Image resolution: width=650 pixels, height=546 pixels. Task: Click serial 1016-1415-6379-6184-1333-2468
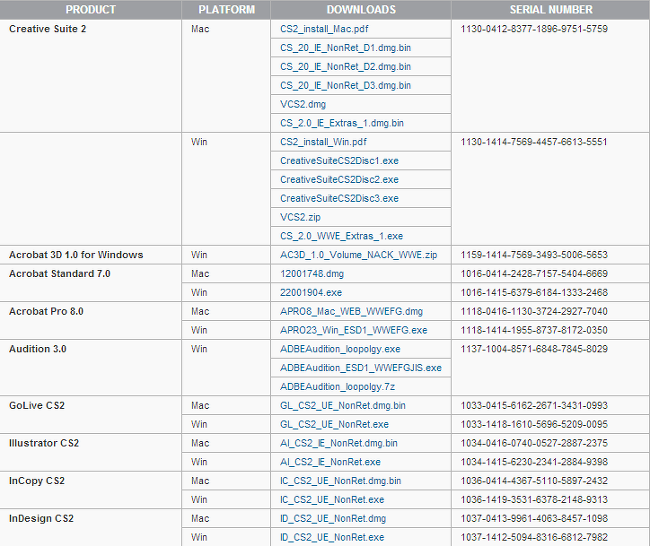tap(534, 292)
